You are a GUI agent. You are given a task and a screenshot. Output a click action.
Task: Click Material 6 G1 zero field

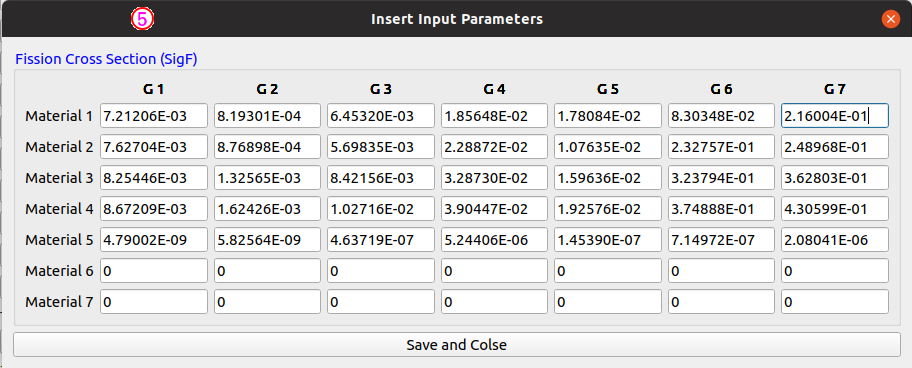coord(154,271)
